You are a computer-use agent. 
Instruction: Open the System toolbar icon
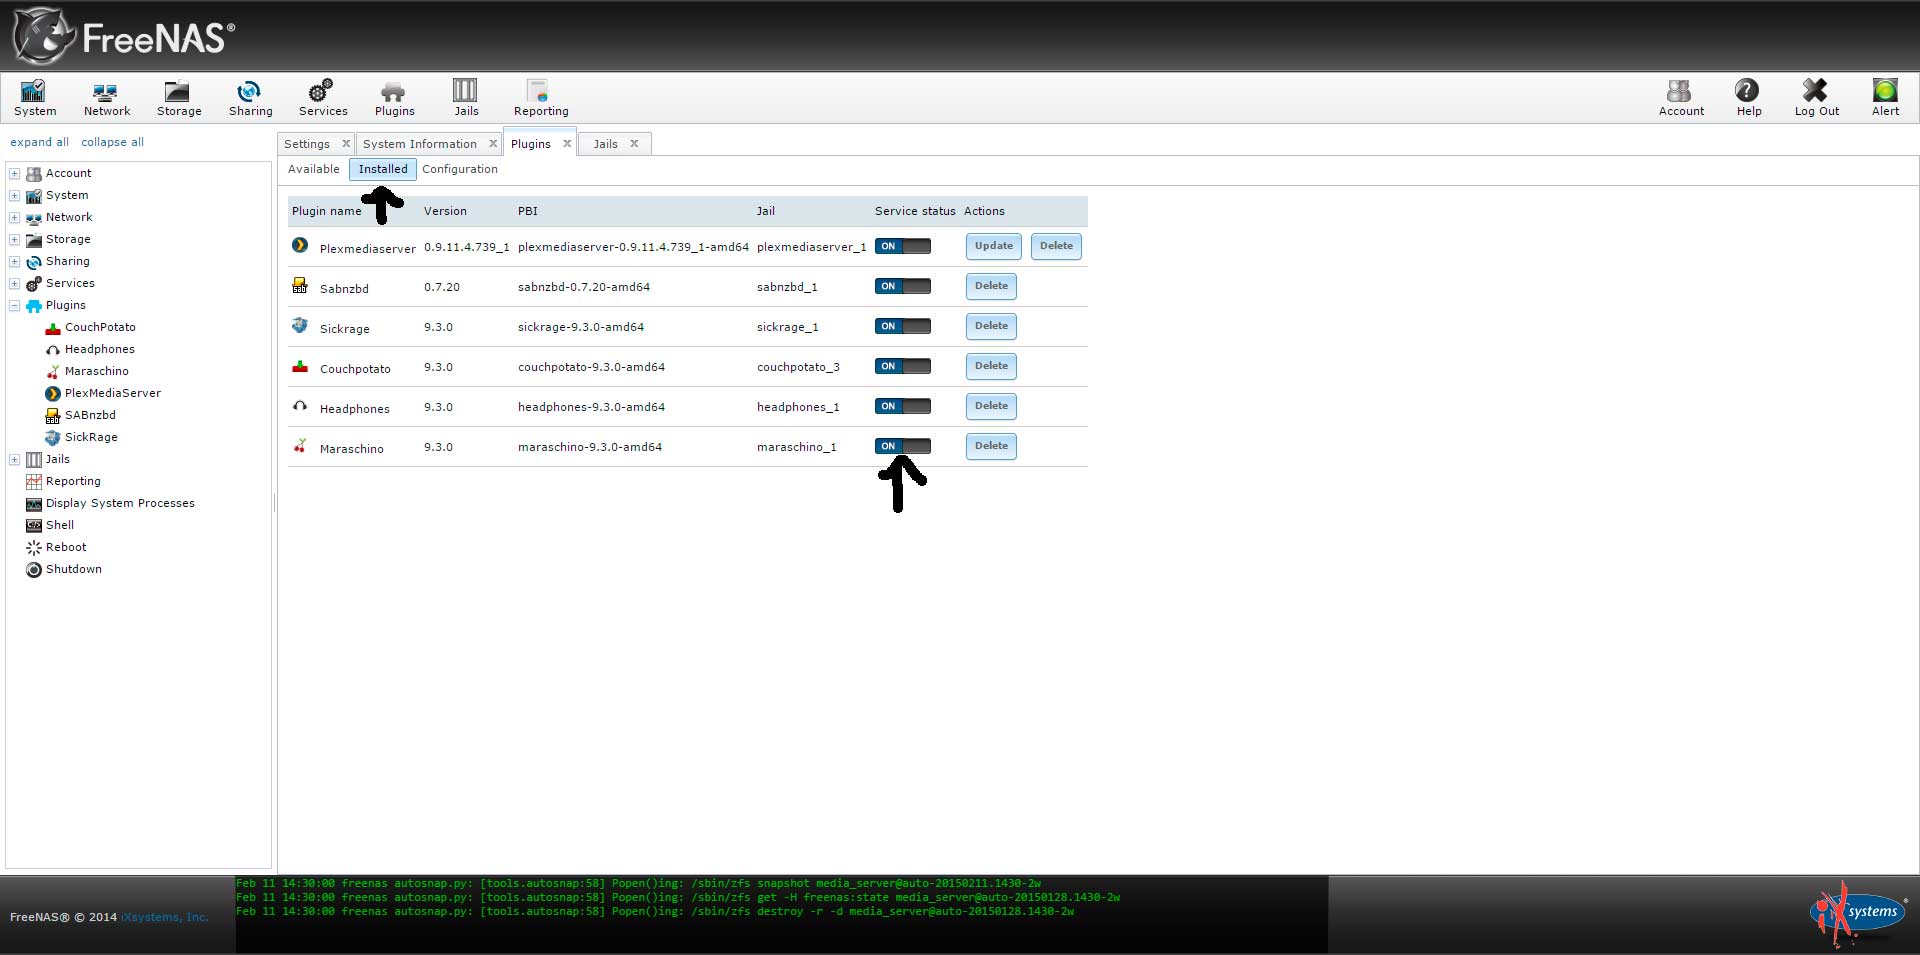point(35,98)
